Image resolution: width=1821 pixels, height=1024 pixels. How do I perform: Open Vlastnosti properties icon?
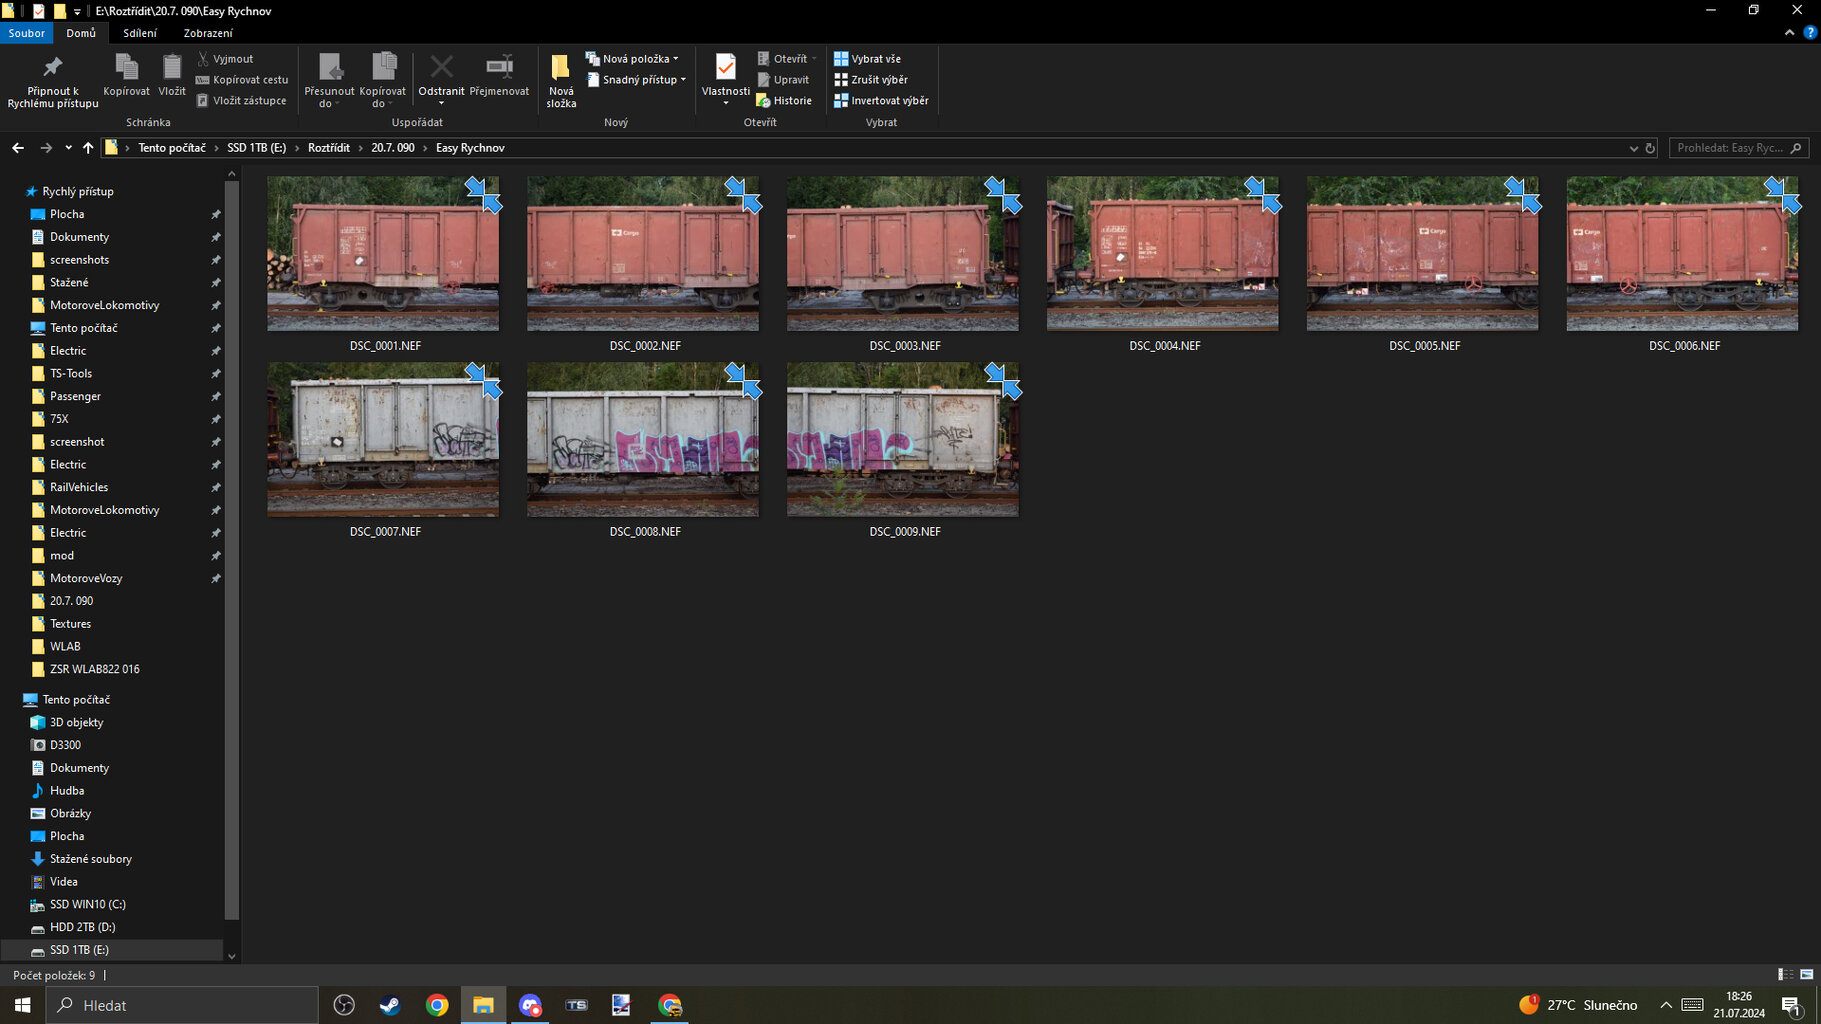(x=725, y=68)
